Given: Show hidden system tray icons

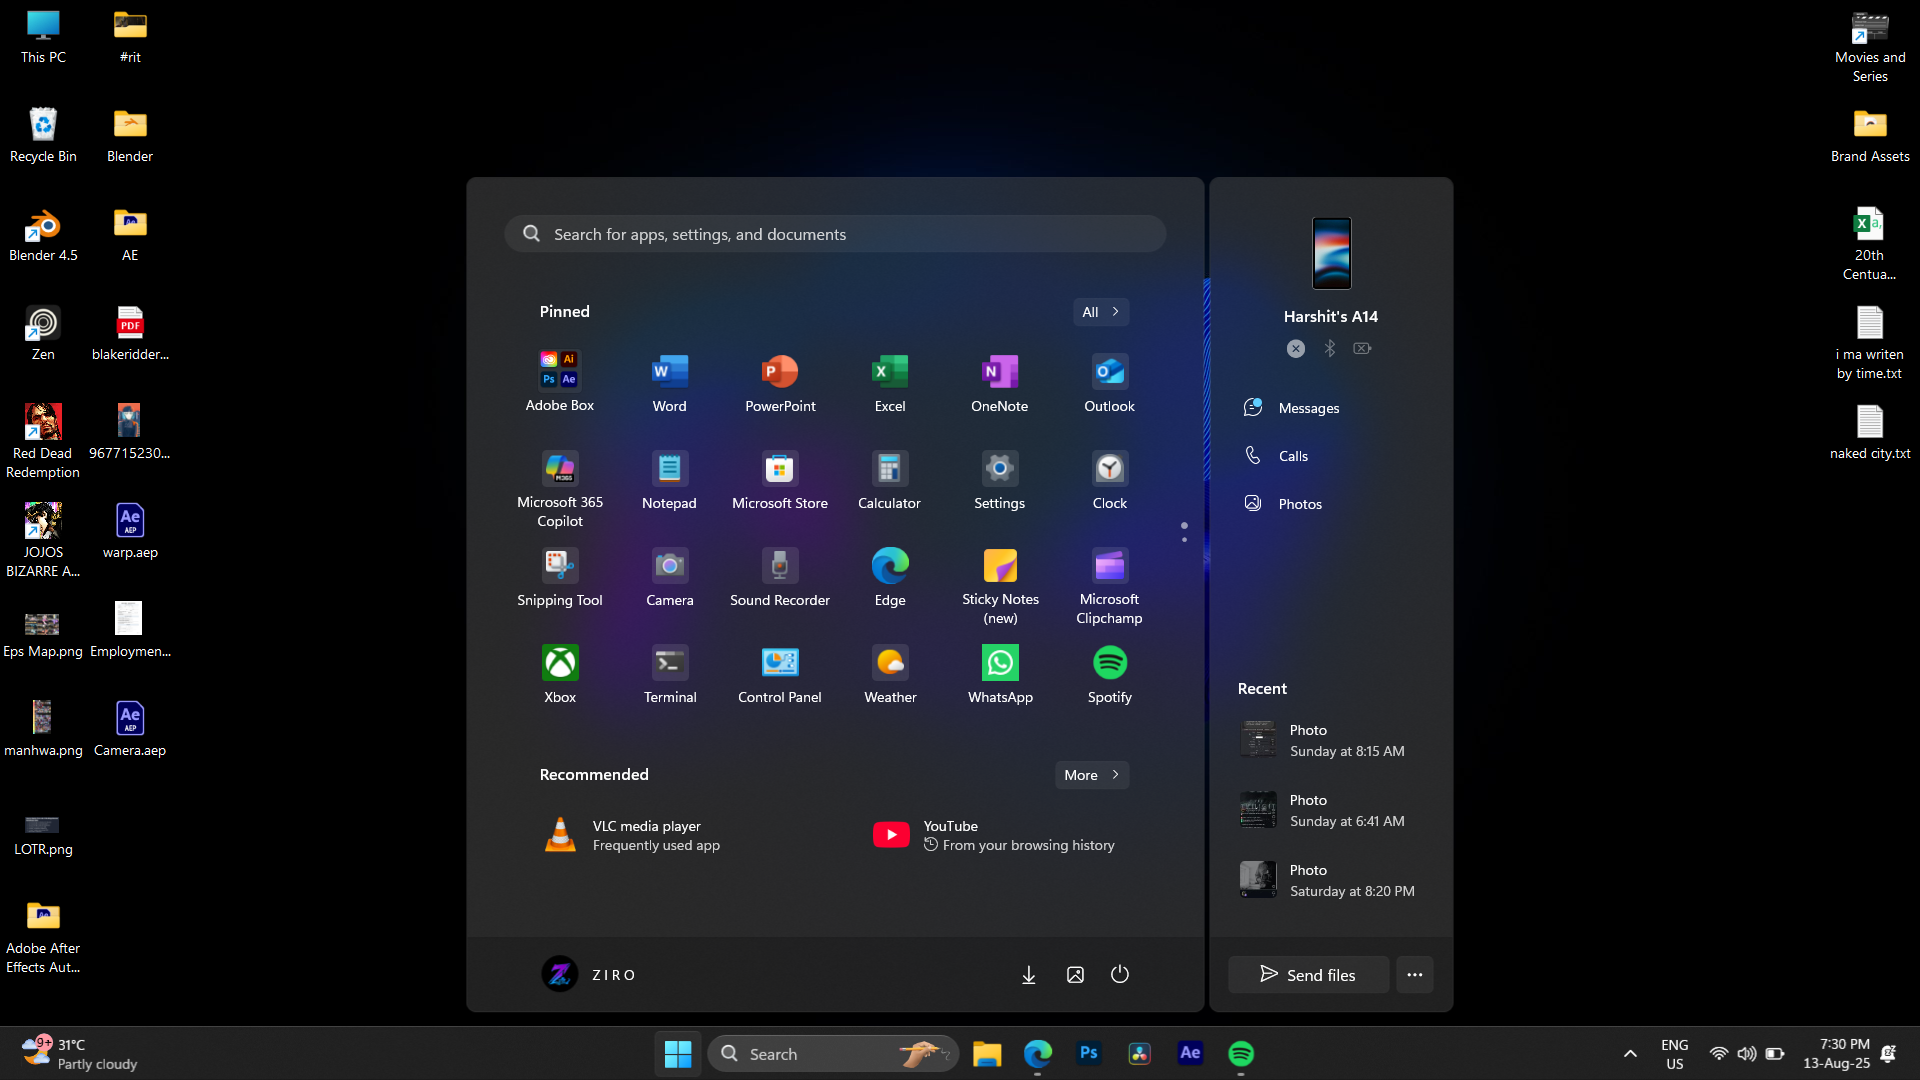Looking at the screenshot, I should 1630,1053.
